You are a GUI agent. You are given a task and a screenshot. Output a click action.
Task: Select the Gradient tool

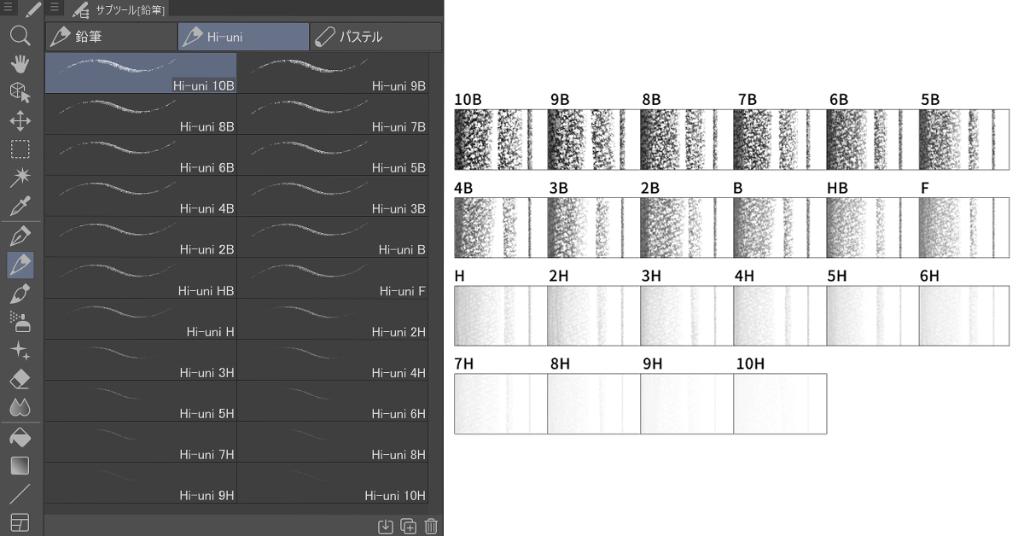click(20, 466)
